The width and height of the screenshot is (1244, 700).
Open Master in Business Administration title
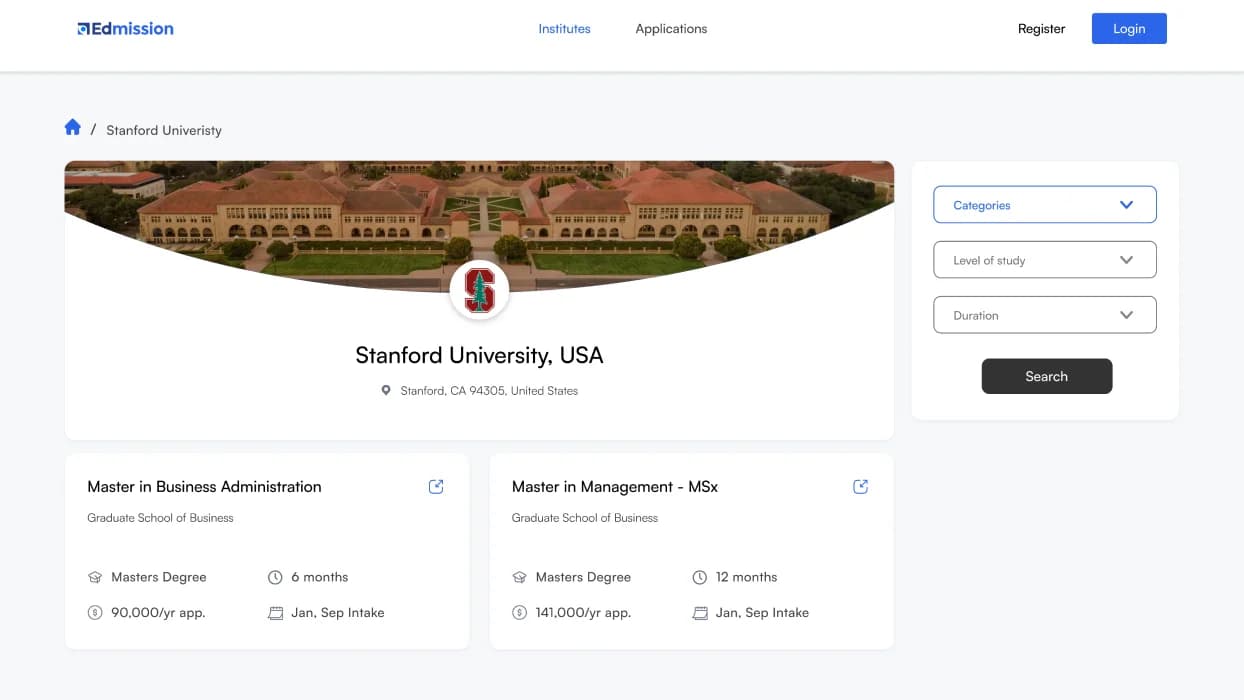[x=204, y=487]
